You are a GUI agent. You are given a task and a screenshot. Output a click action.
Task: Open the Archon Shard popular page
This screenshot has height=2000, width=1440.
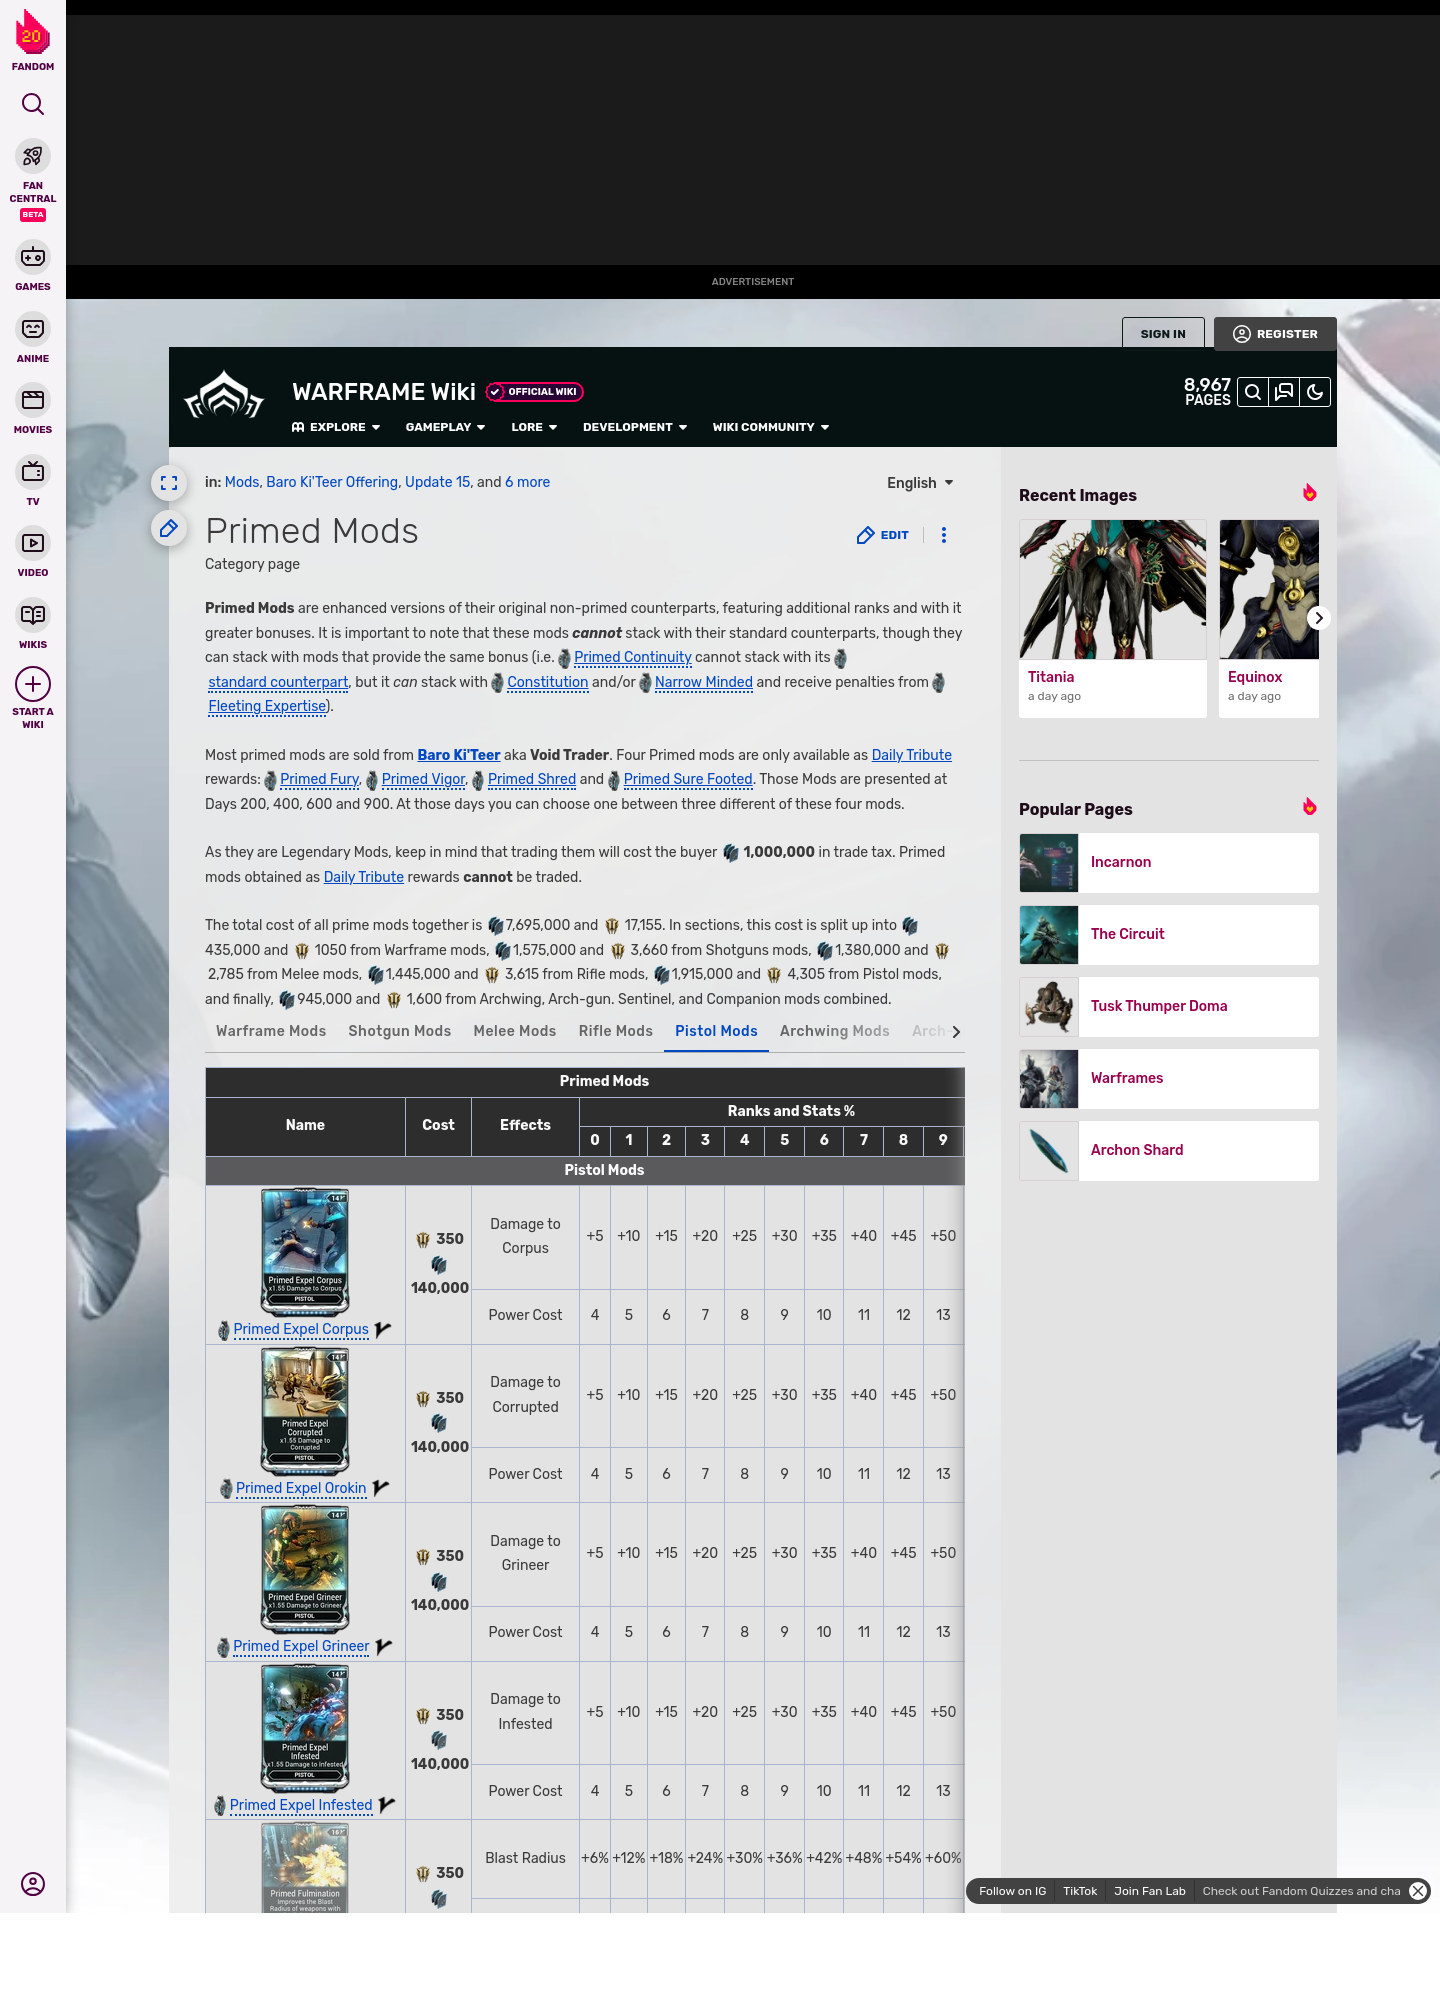(x=1169, y=1150)
